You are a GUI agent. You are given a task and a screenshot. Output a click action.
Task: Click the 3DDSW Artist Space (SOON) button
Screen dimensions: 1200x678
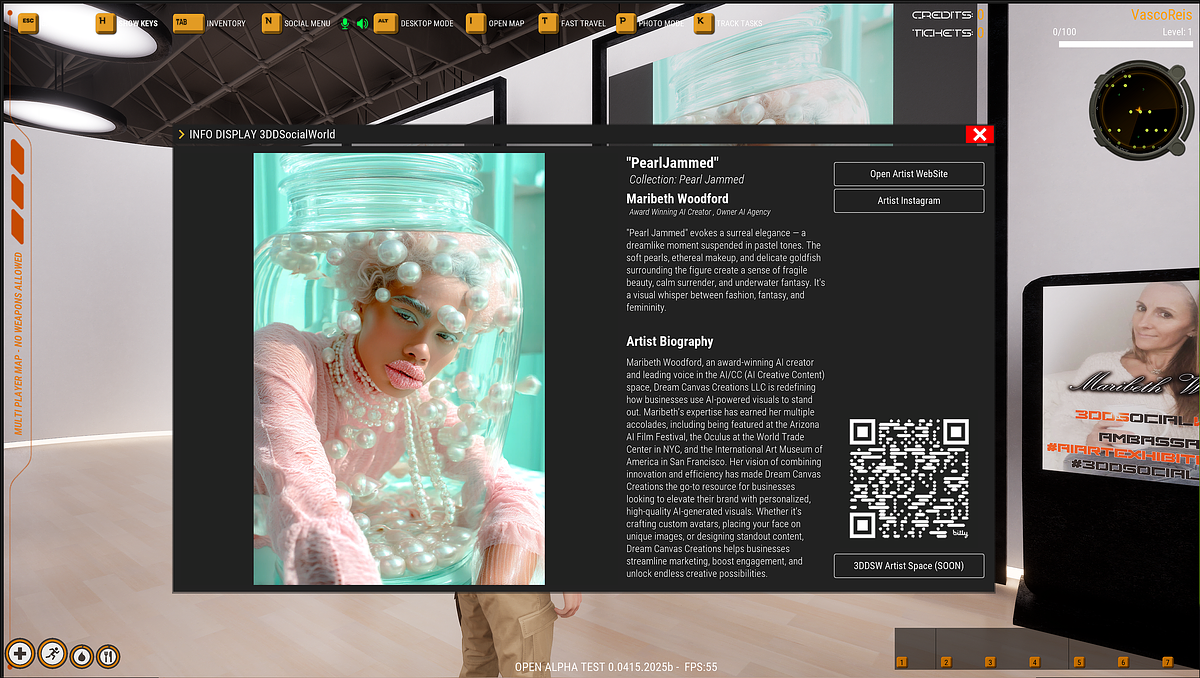coord(908,566)
